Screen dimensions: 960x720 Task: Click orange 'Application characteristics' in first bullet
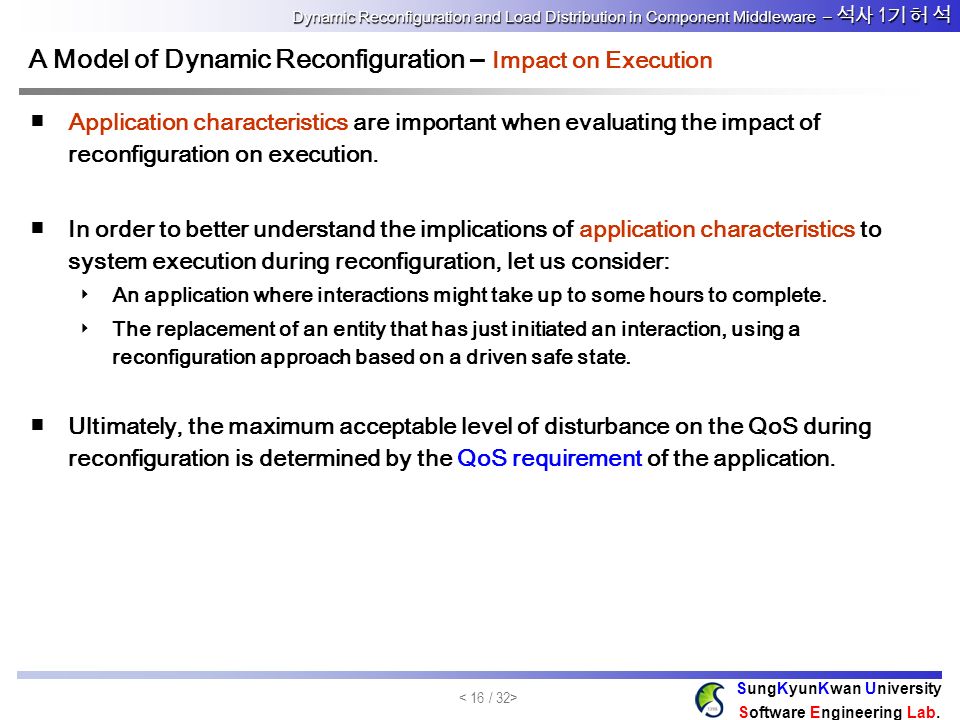coord(208,122)
